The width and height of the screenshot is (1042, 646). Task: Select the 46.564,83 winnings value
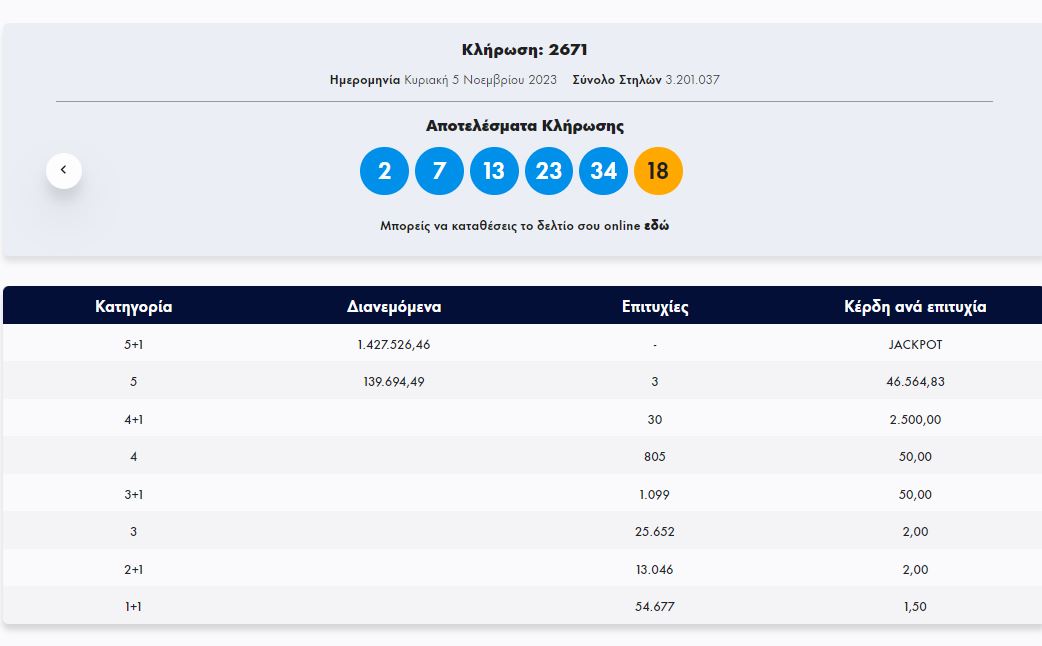pos(915,382)
